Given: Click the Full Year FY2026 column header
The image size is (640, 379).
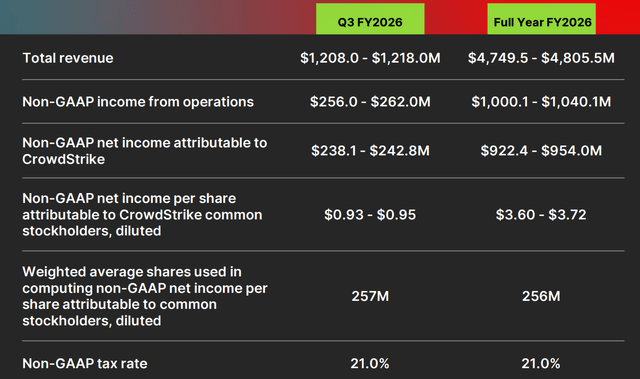Looking at the screenshot, I should pyautogui.click(x=541, y=19).
